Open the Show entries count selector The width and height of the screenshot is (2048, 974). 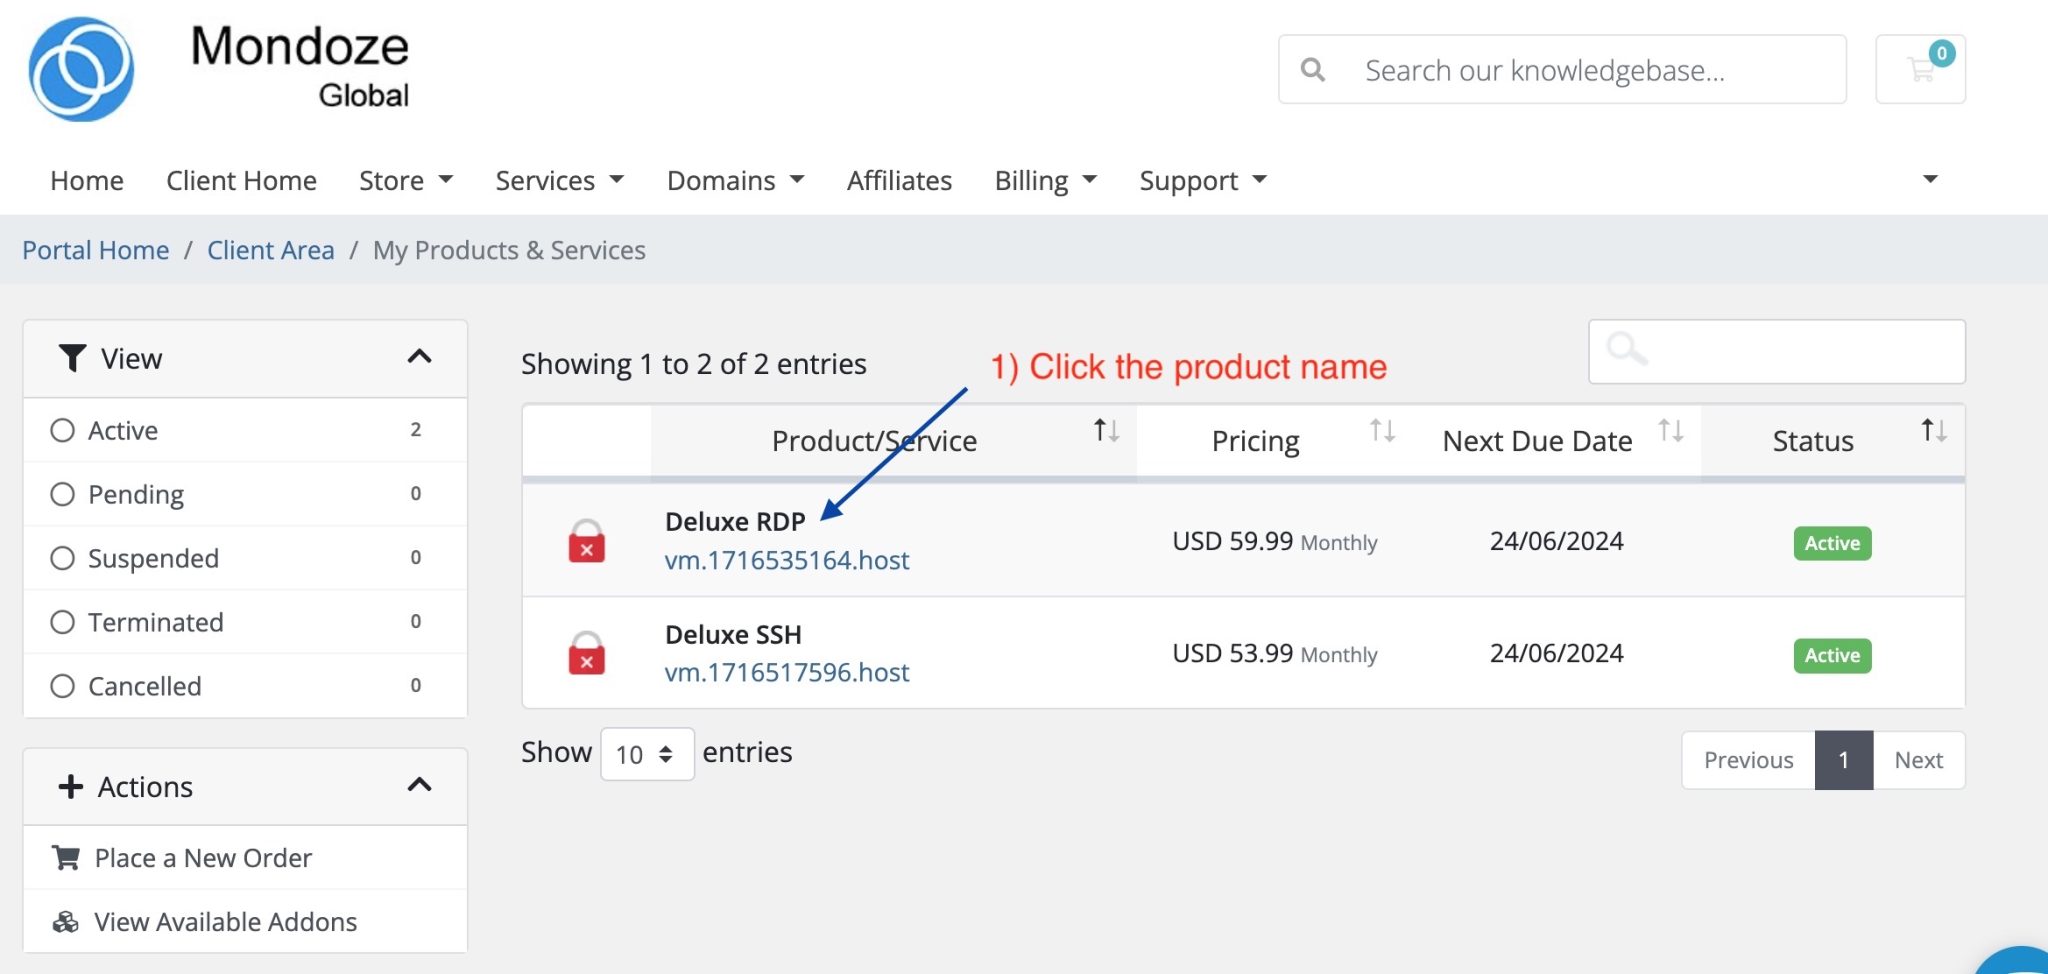pos(646,753)
